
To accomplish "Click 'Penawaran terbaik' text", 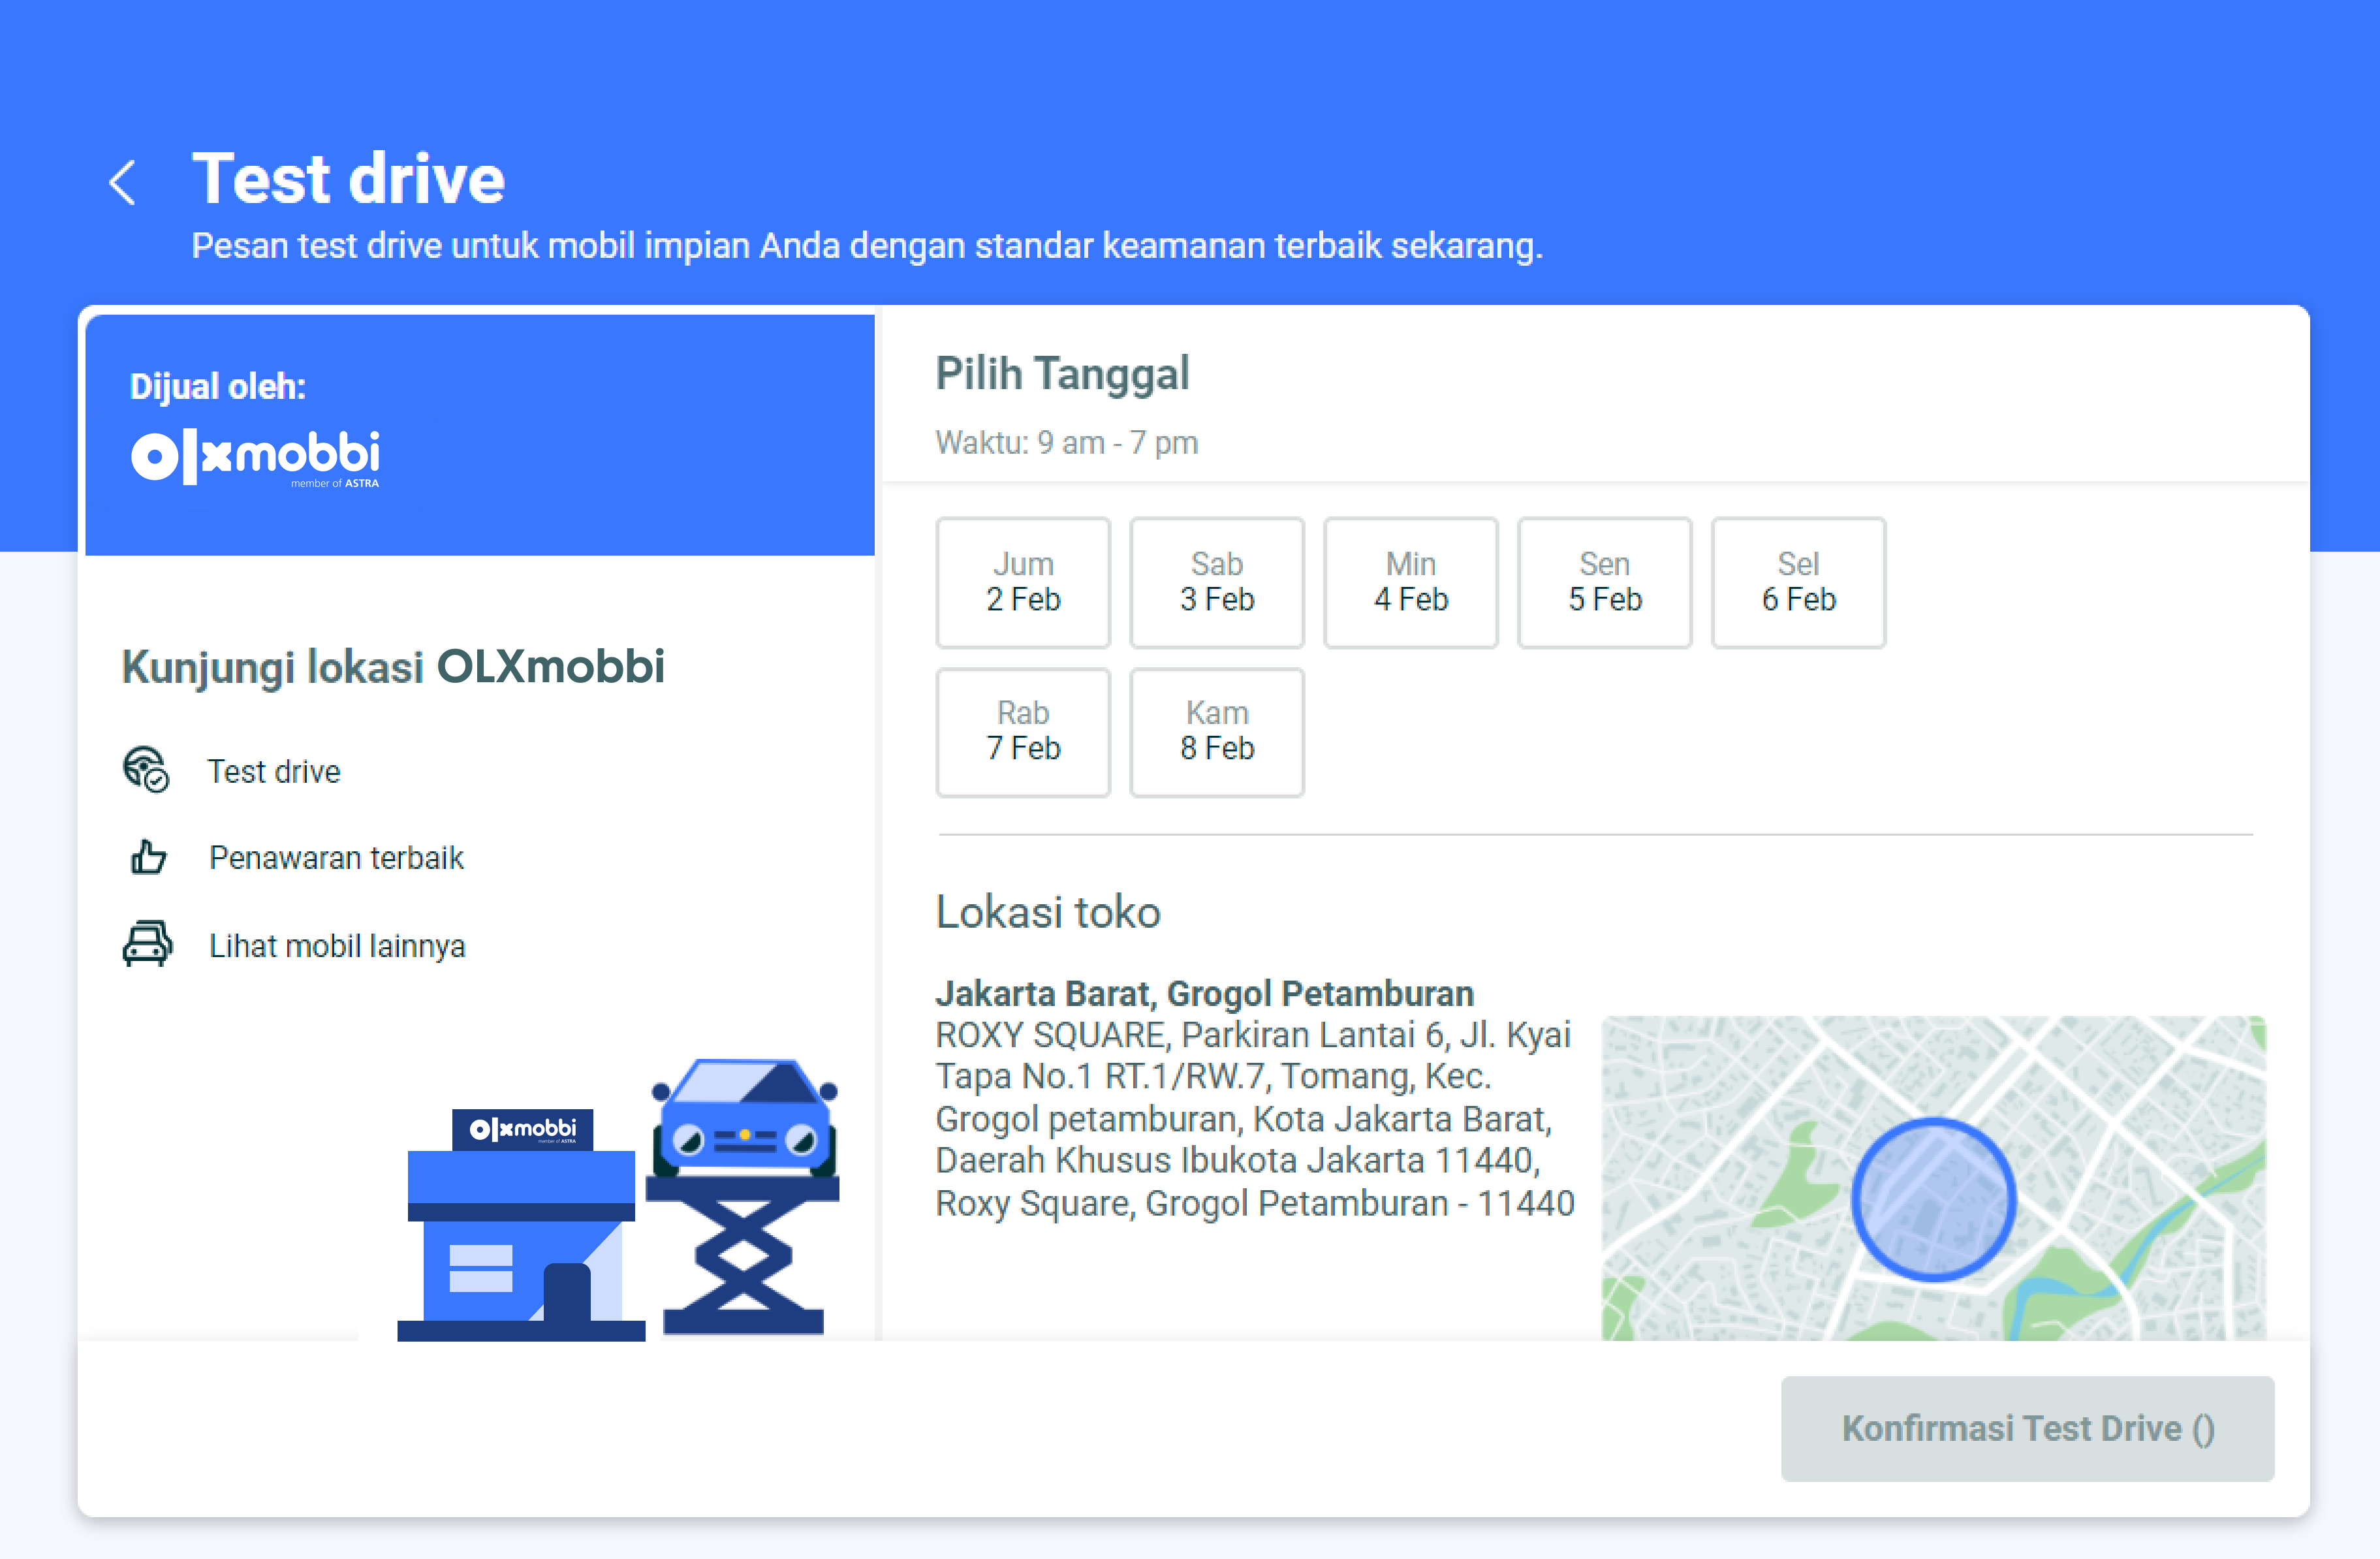I will tap(336, 858).
